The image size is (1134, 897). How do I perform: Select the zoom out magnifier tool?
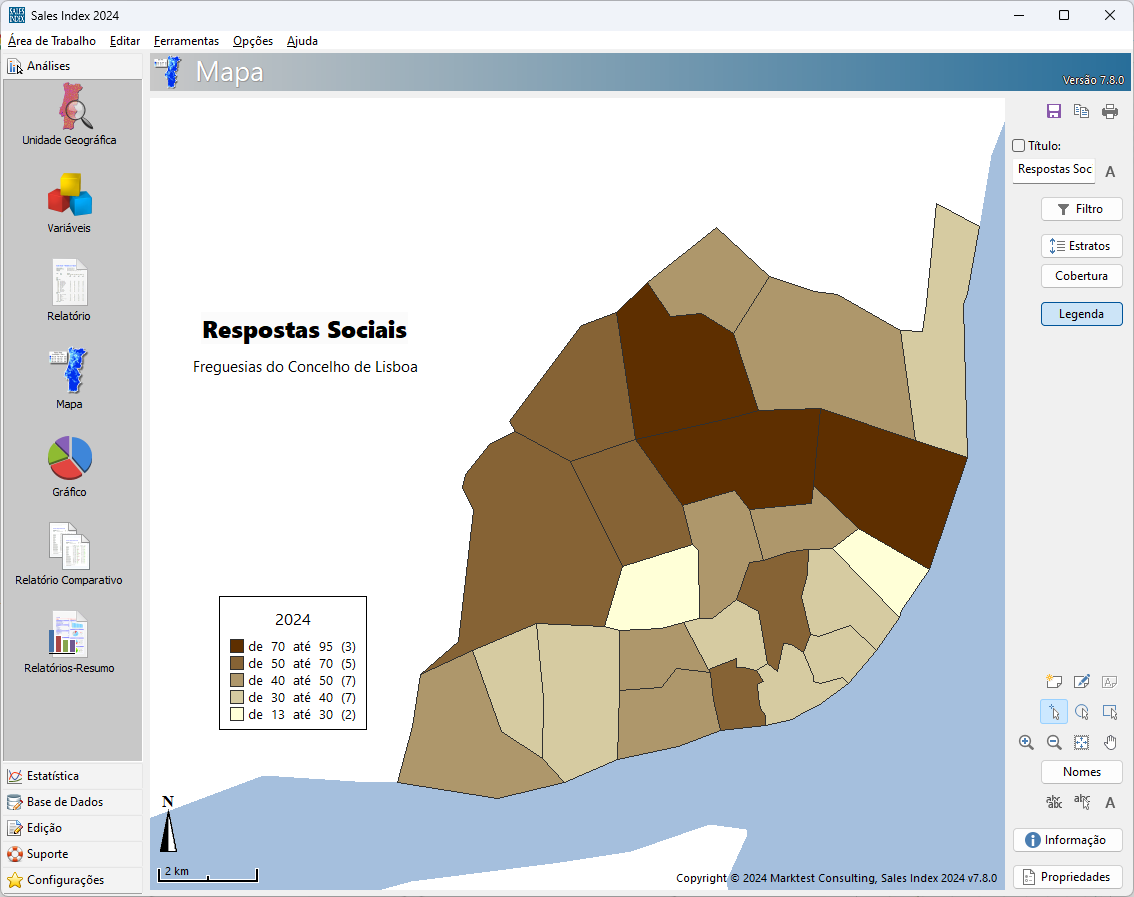coord(1054,742)
